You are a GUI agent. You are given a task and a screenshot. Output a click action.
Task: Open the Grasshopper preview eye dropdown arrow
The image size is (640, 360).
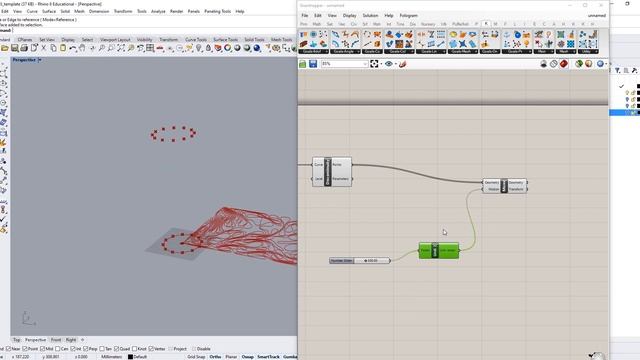pyautogui.click(x=396, y=64)
